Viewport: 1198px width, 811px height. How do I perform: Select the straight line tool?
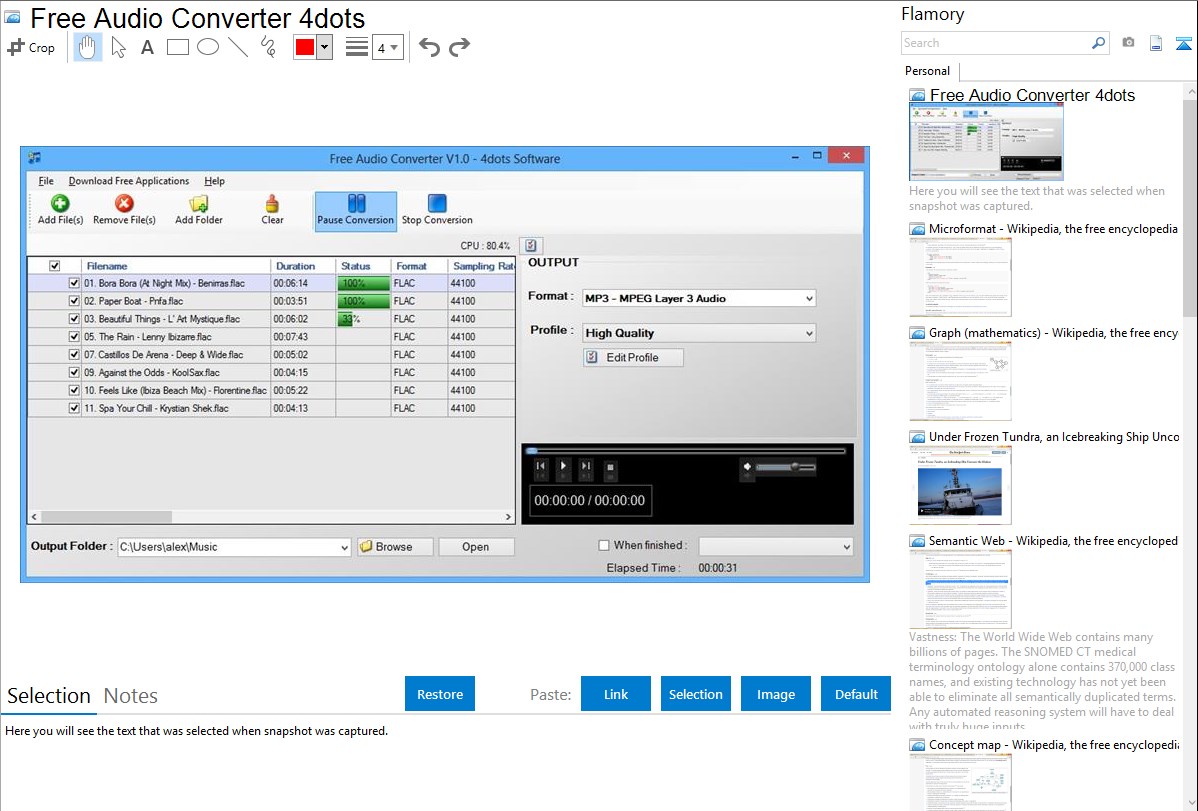click(x=238, y=47)
